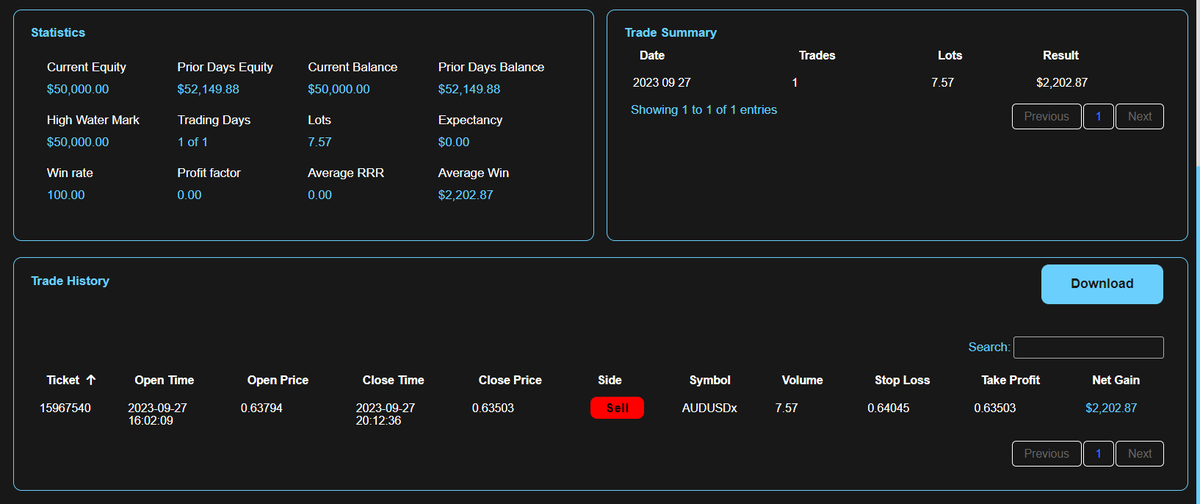
Task: Sort by Open Price column header
Action: 278,380
